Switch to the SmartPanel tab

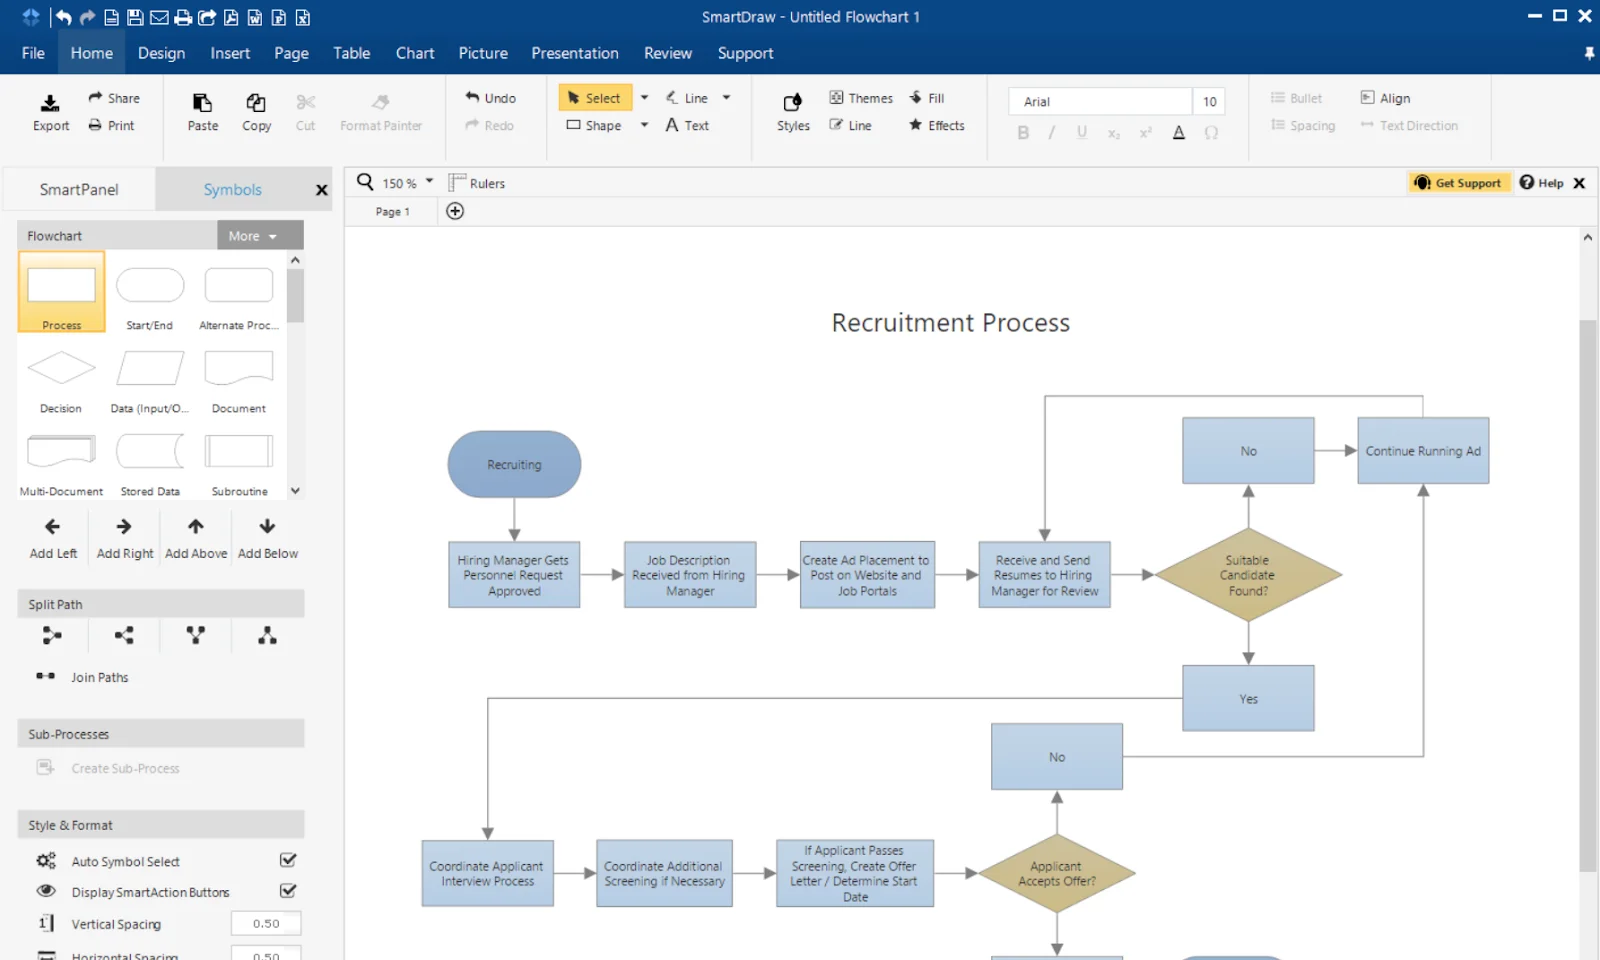pyautogui.click(x=79, y=190)
